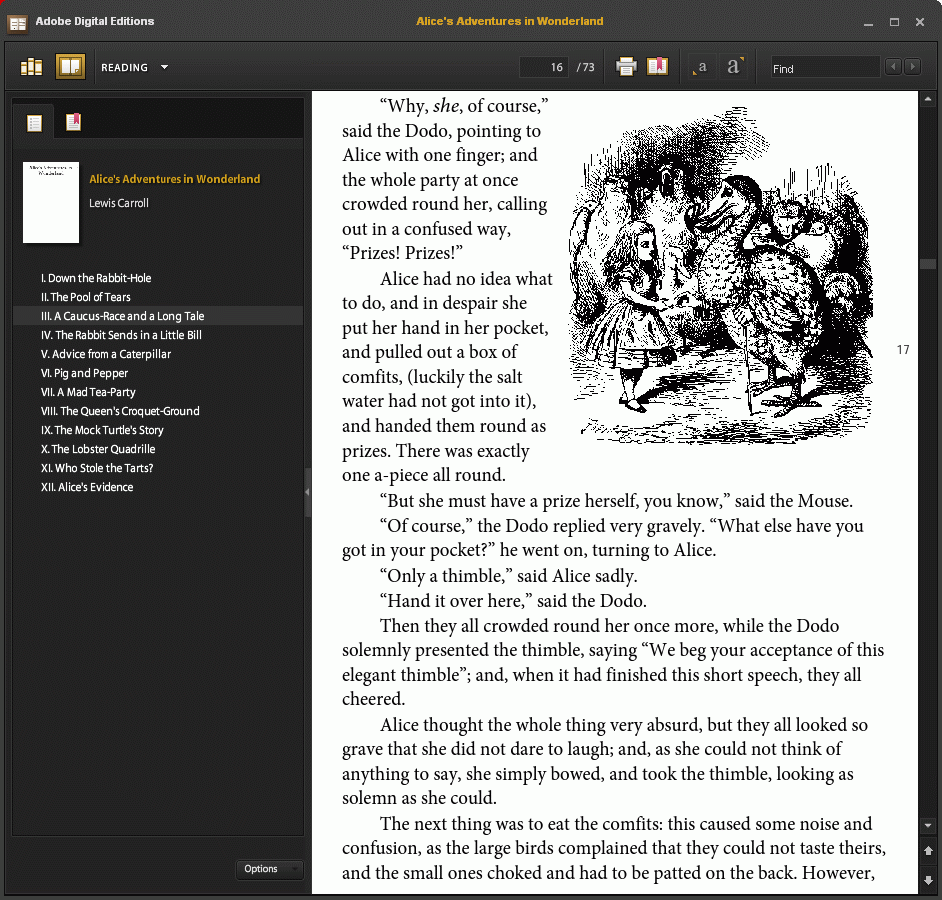
Task: Open the Table of Contents panel tab
Action: point(34,123)
